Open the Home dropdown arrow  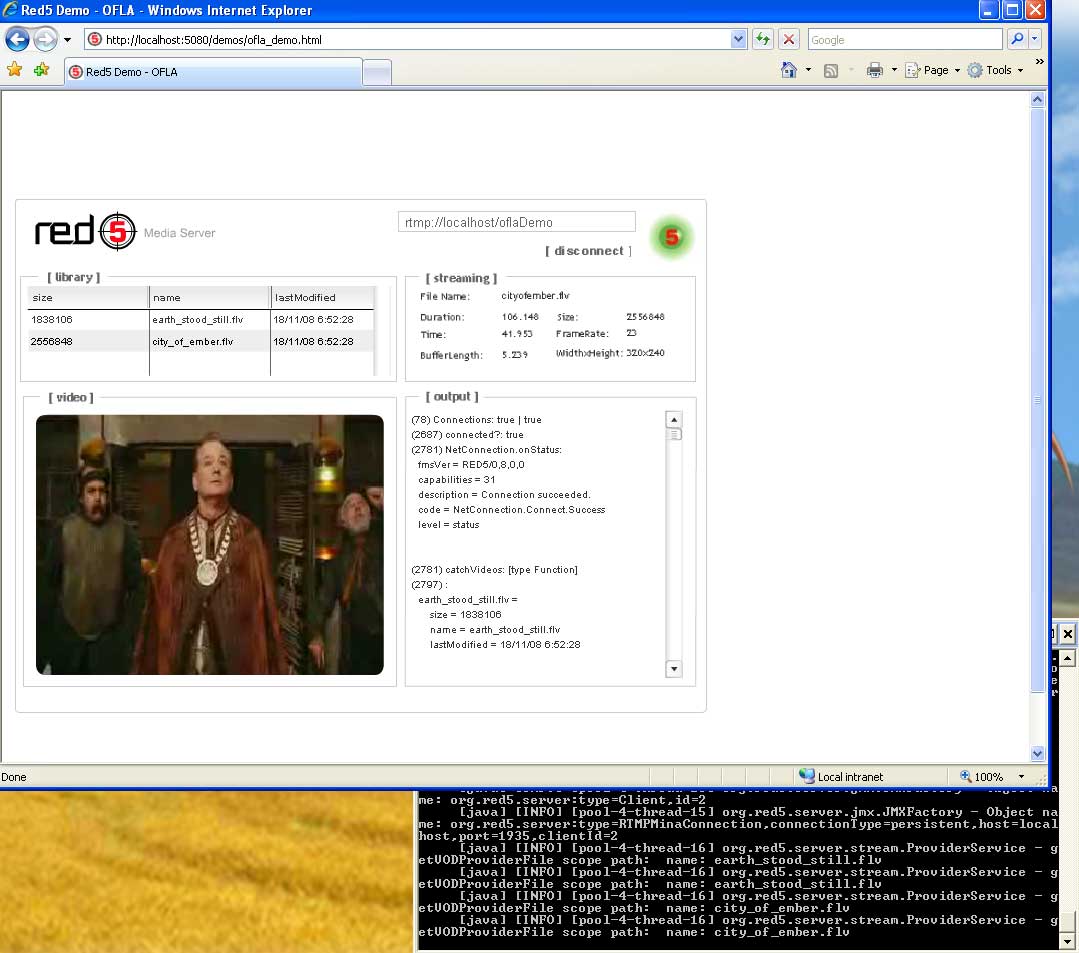click(x=808, y=69)
